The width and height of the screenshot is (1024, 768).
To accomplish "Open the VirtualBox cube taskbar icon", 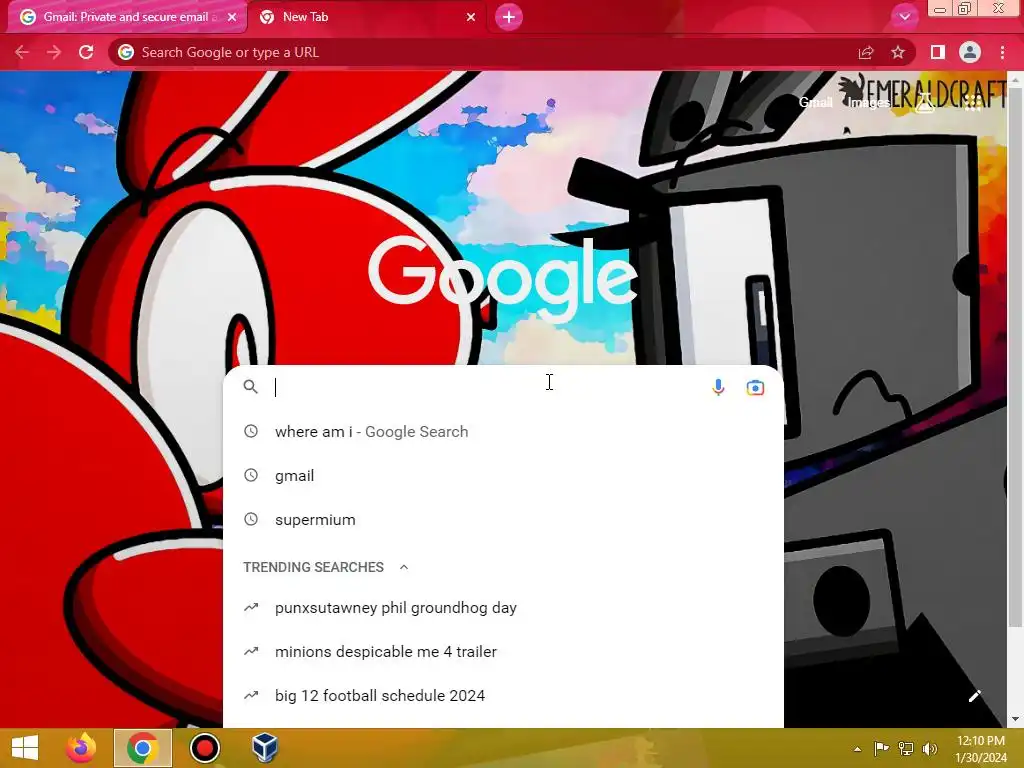I will [x=265, y=748].
